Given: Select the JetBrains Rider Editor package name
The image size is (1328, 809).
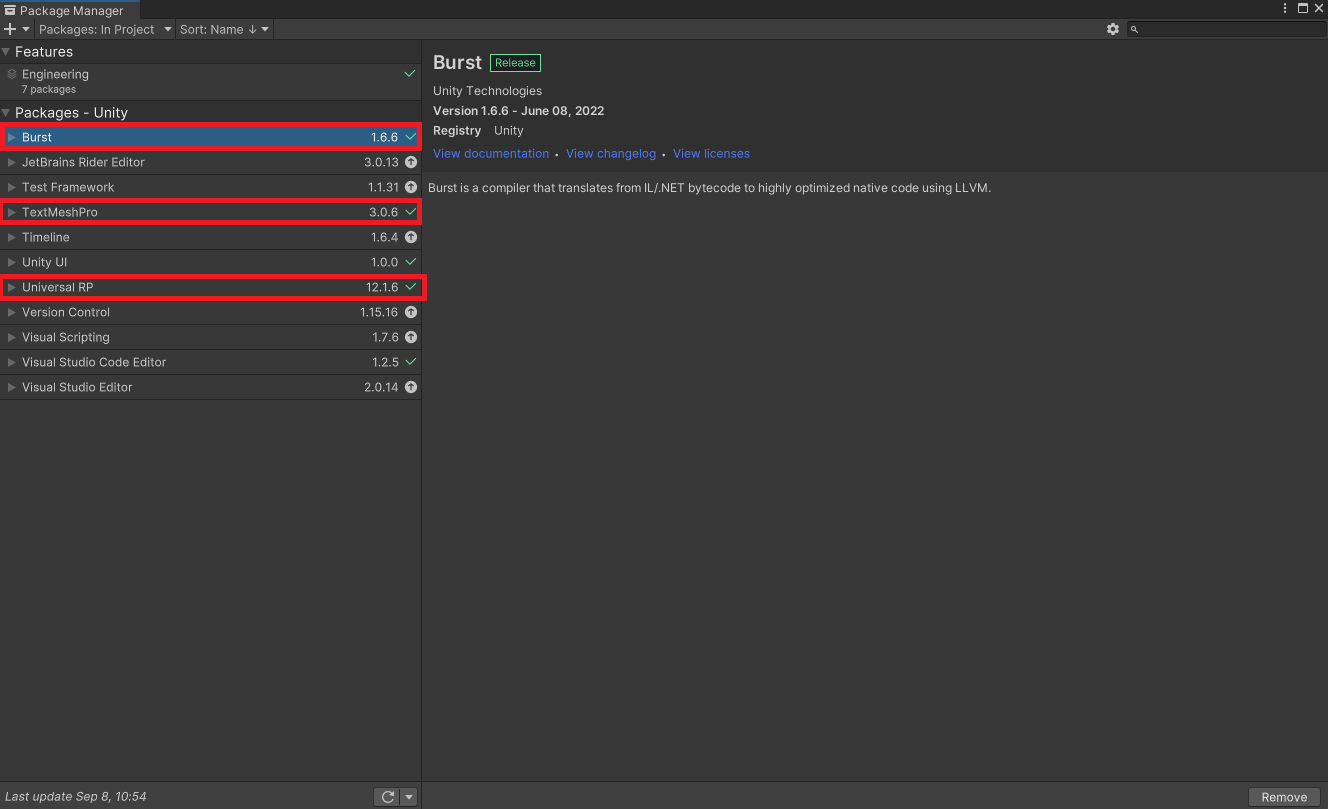Looking at the screenshot, I should 83,162.
